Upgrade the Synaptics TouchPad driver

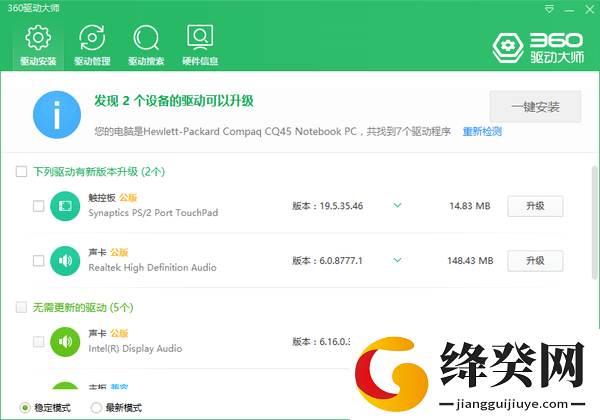click(x=535, y=206)
